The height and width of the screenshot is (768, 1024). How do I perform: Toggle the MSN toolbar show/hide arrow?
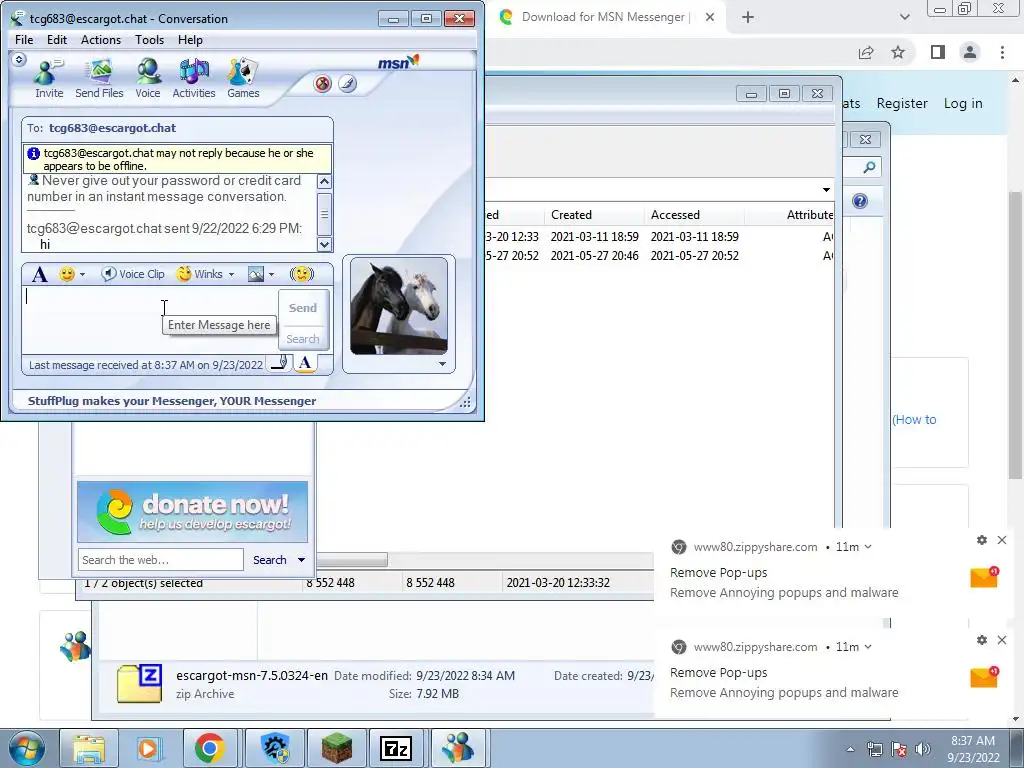19,59
